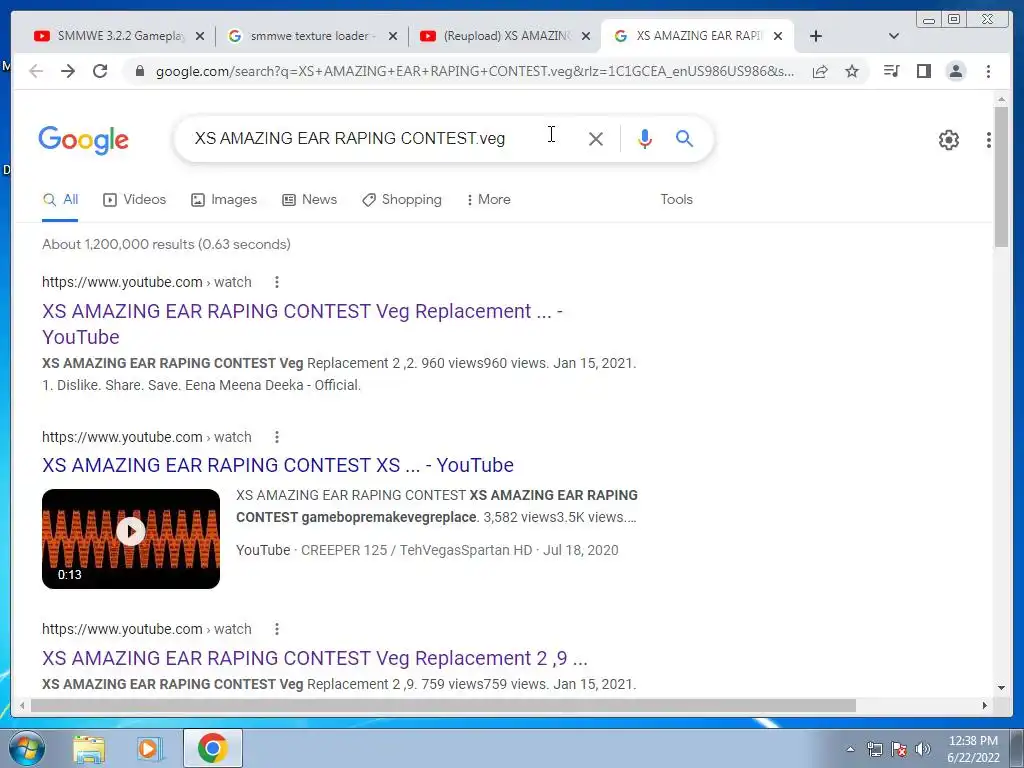
Task: Open Google apps dots beside gear
Action: pos(989,140)
